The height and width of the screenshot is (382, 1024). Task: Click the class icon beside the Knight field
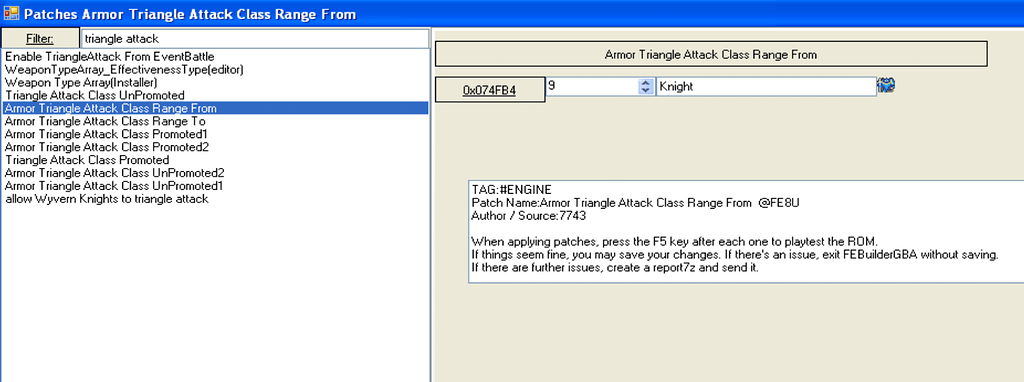(x=886, y=85)
